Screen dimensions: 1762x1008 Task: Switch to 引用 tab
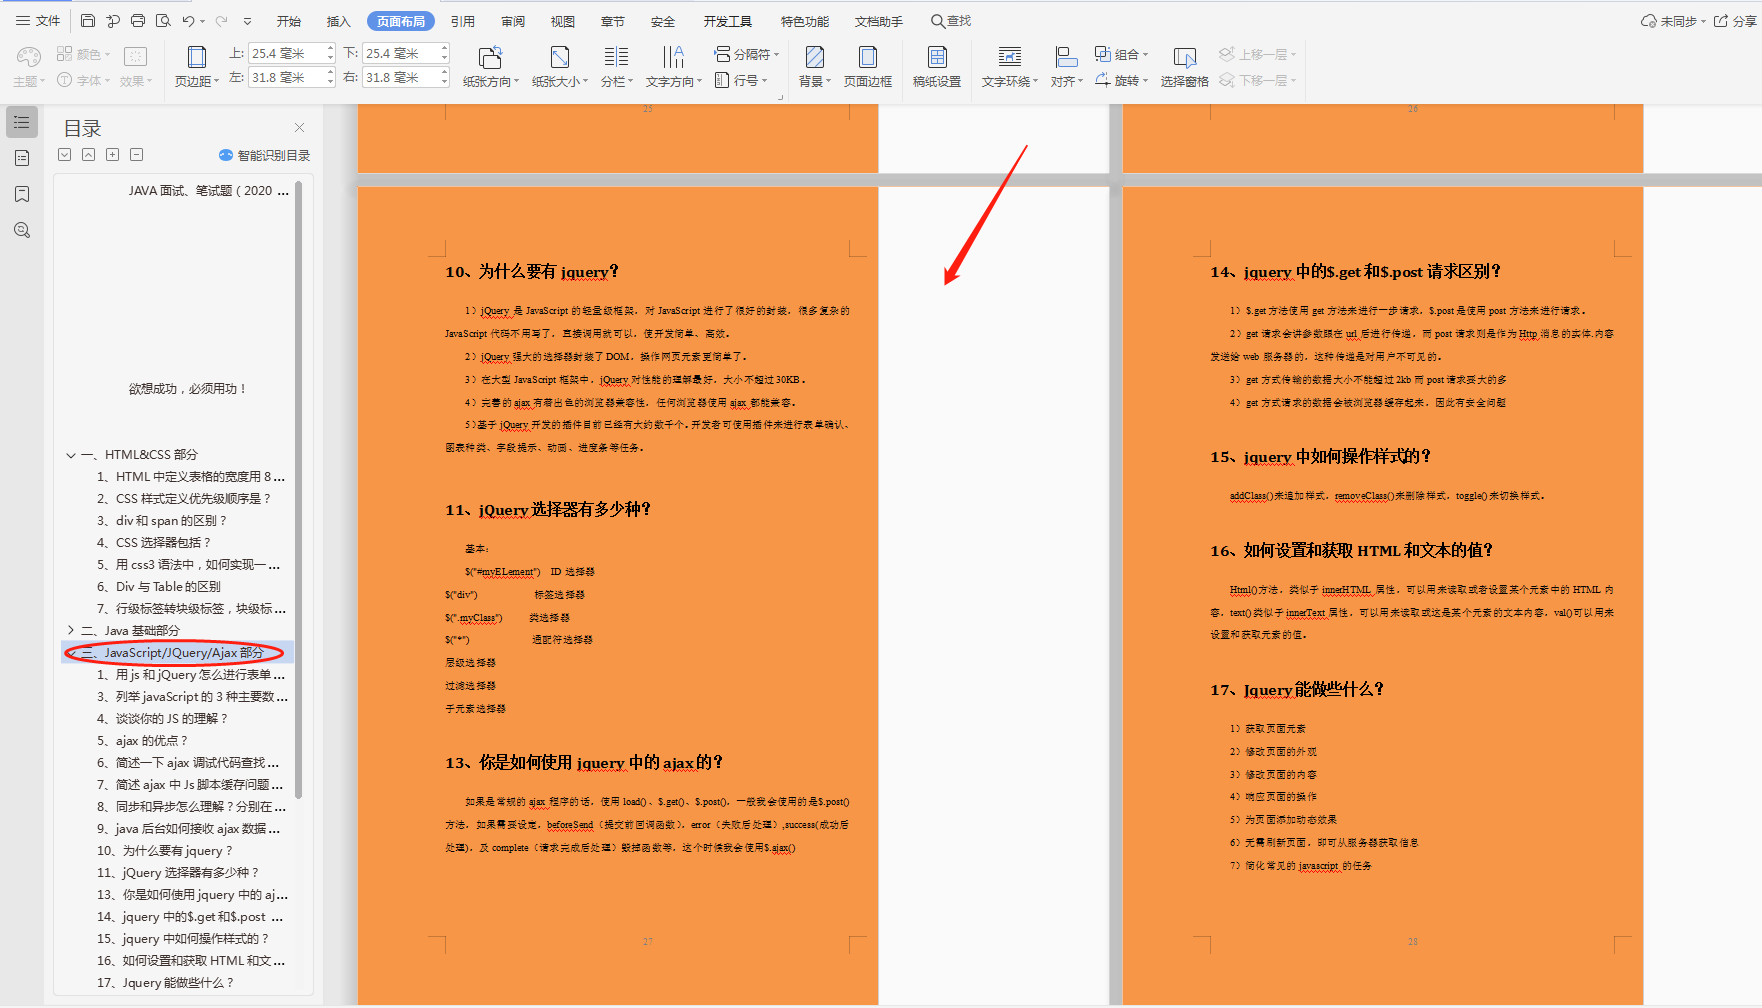click(463, 21)
